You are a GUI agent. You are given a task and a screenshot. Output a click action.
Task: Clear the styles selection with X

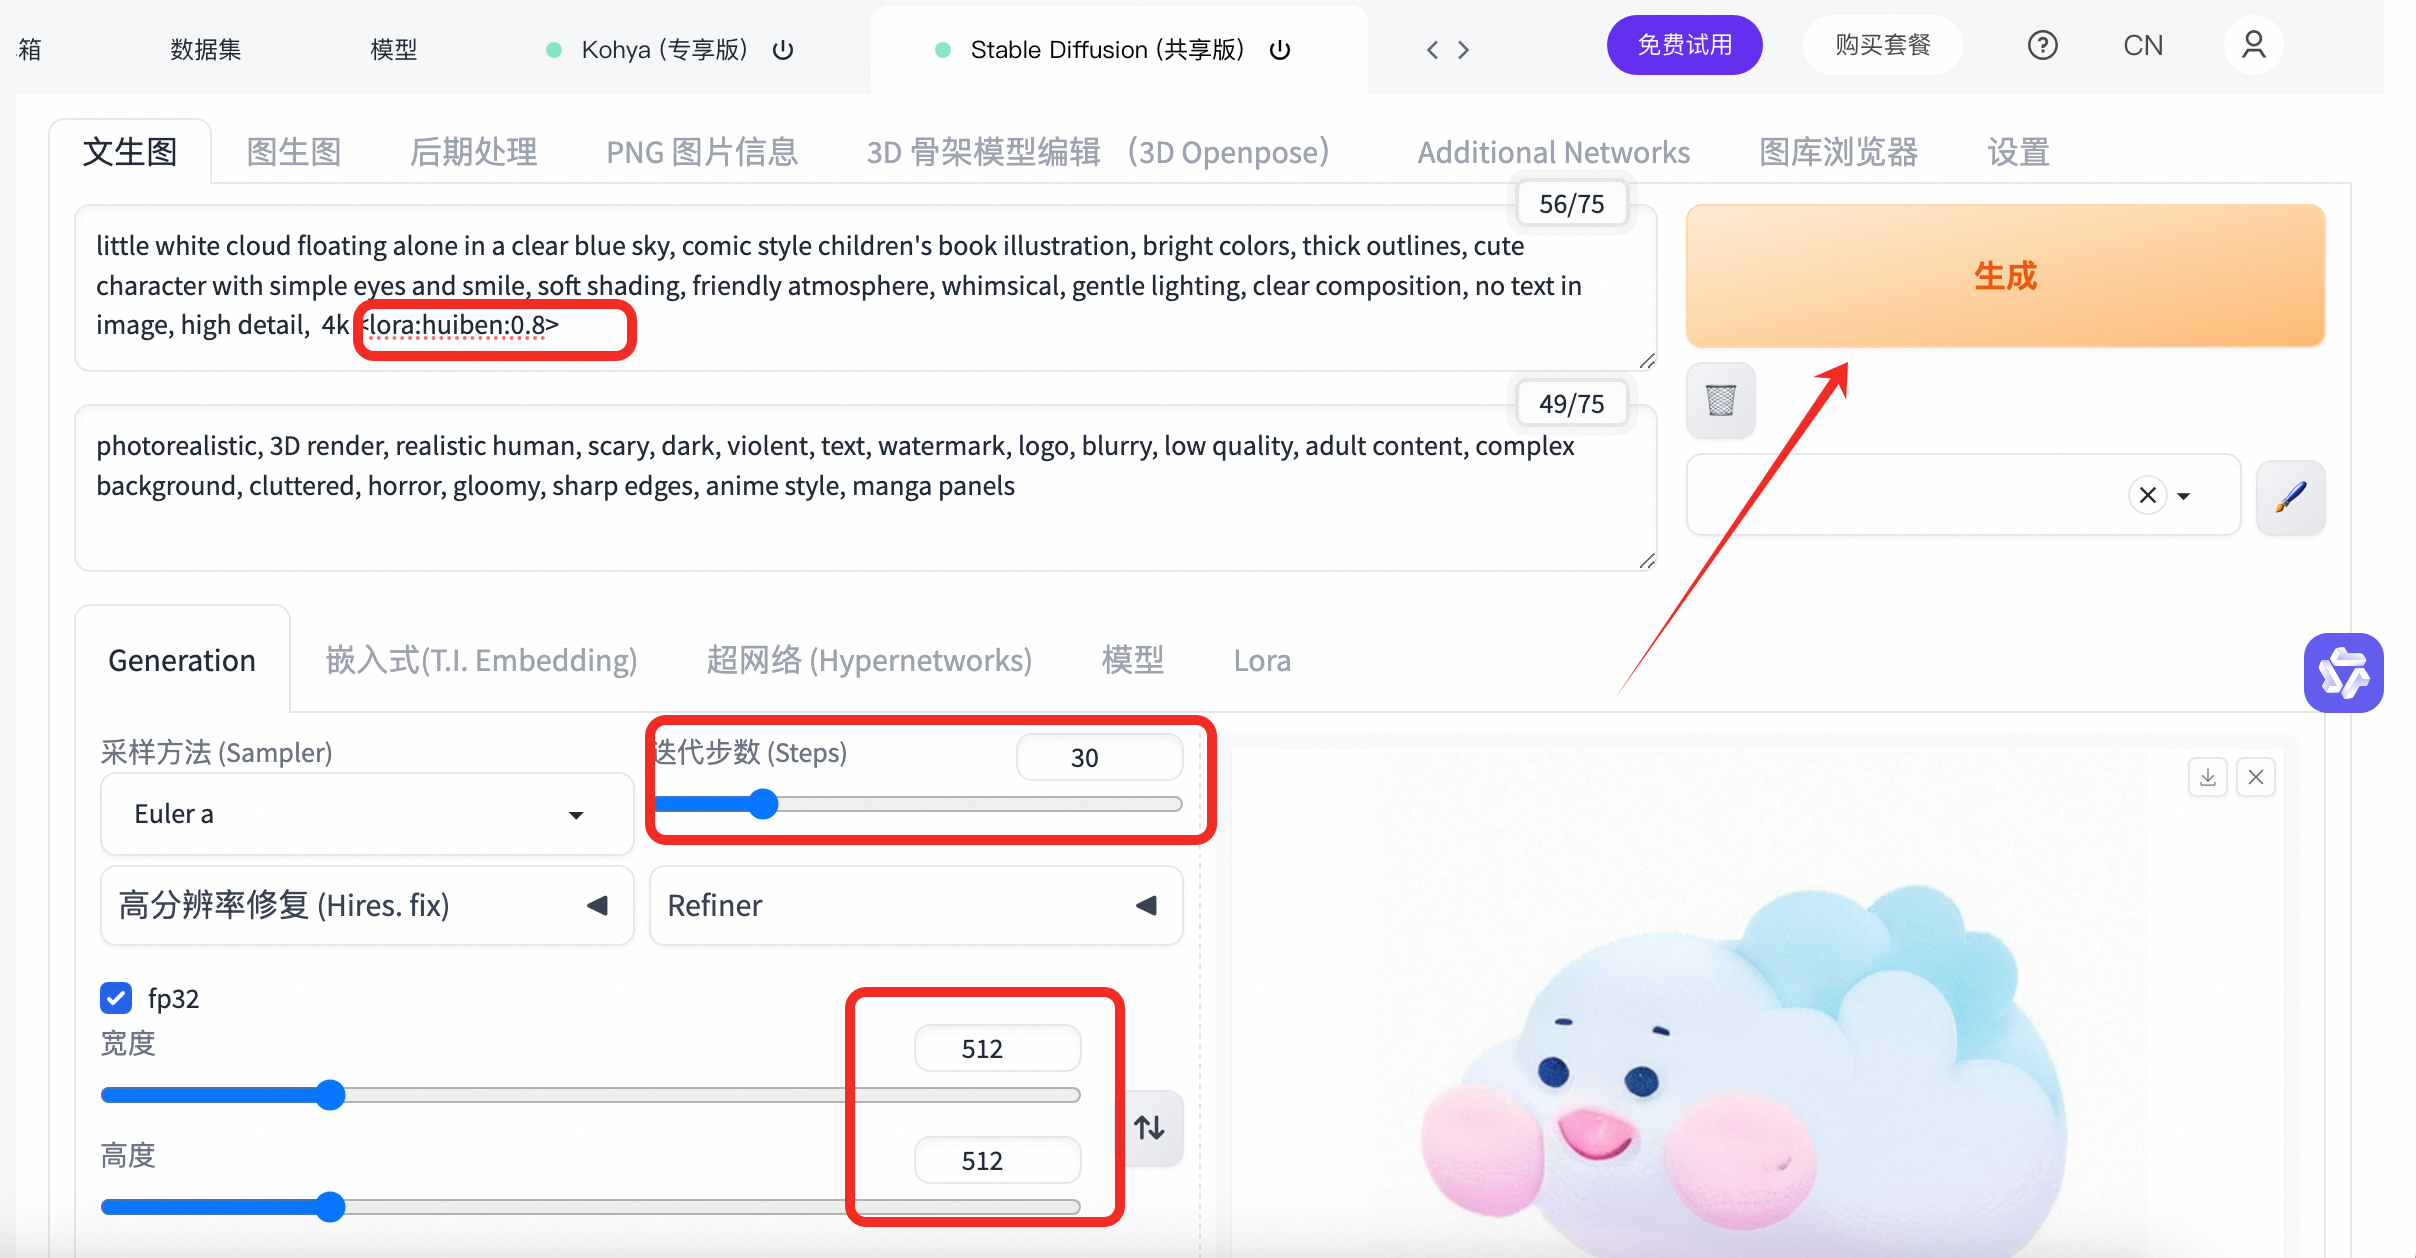click(2147, 496)
